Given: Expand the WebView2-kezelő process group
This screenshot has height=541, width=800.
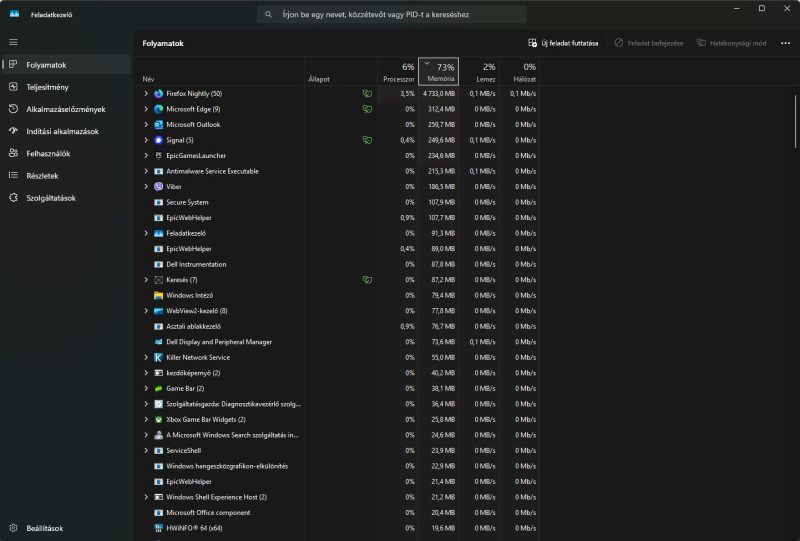Looking at the screenshot, I should point(146,311).
